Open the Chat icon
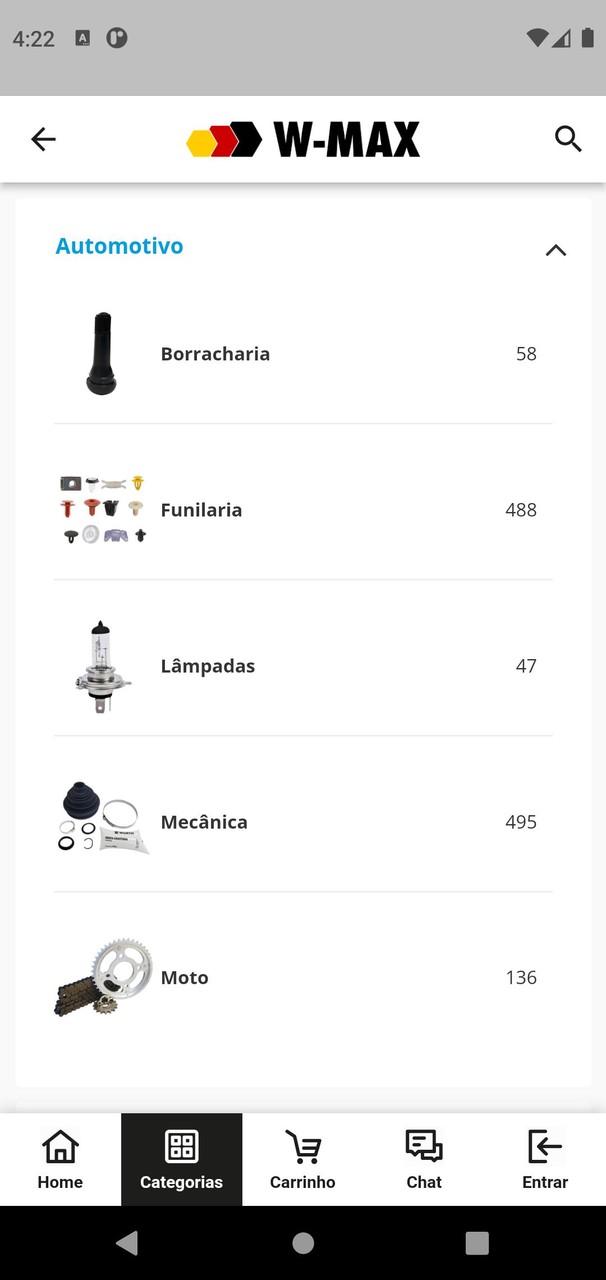The height and width of the screenshot is (1280, 606). [x=424, y=1159]
